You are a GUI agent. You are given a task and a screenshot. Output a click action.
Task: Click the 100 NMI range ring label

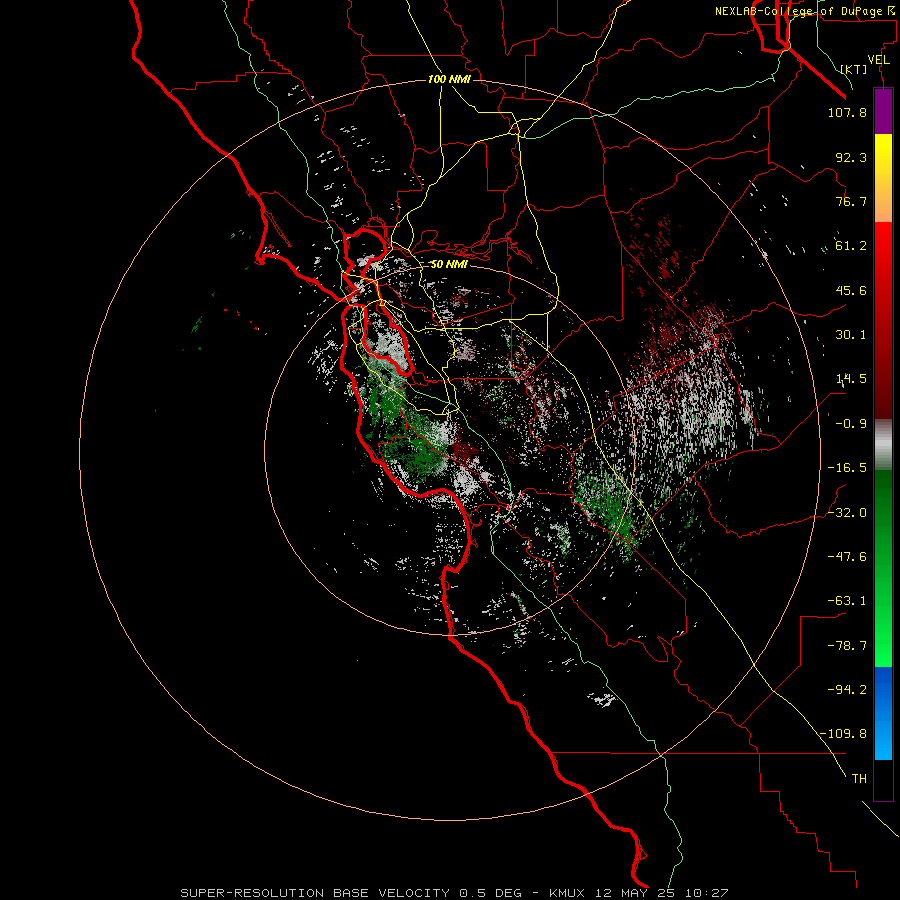449,79
